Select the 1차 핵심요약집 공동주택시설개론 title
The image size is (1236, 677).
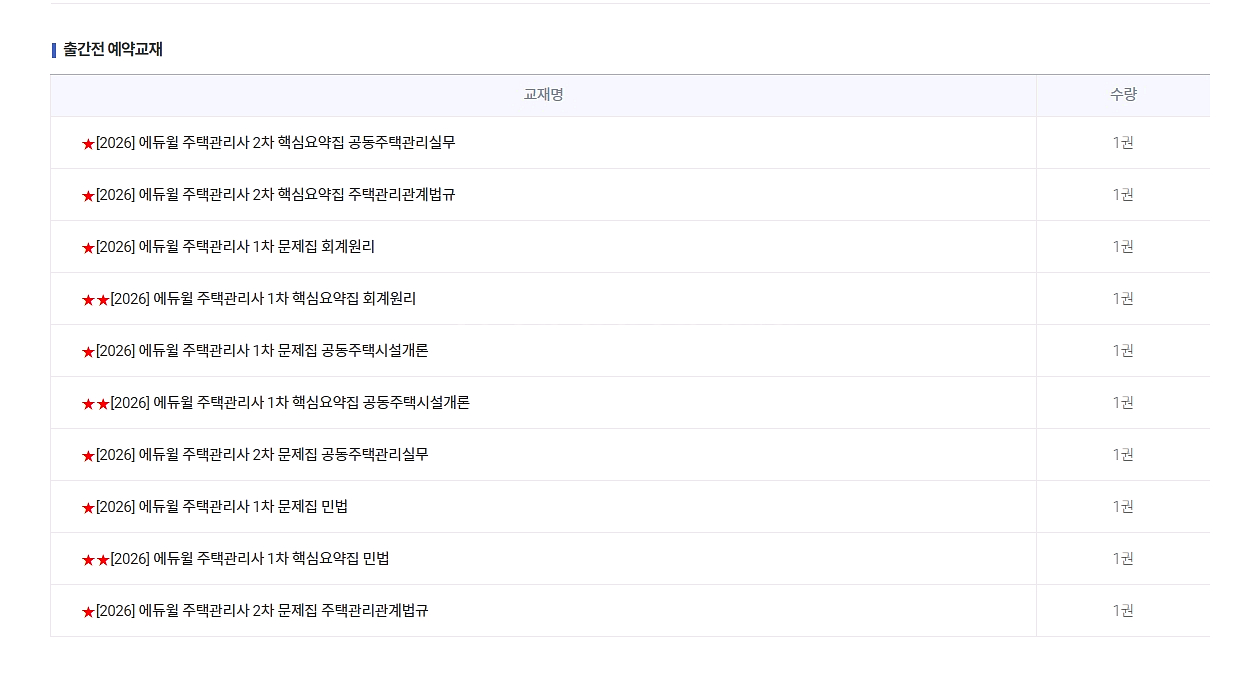290,403
